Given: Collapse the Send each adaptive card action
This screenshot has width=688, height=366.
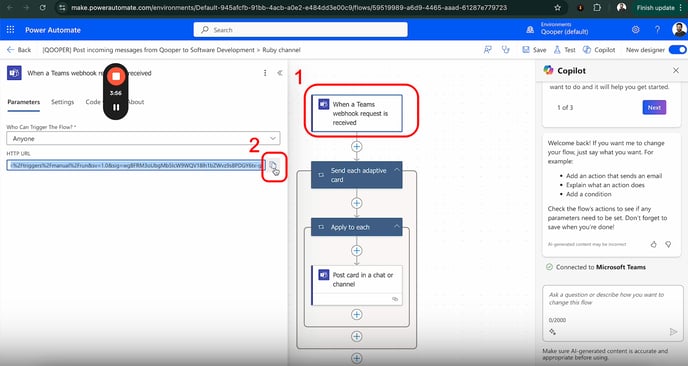Looking at the screenshot, I should click(x=396, y=170).
